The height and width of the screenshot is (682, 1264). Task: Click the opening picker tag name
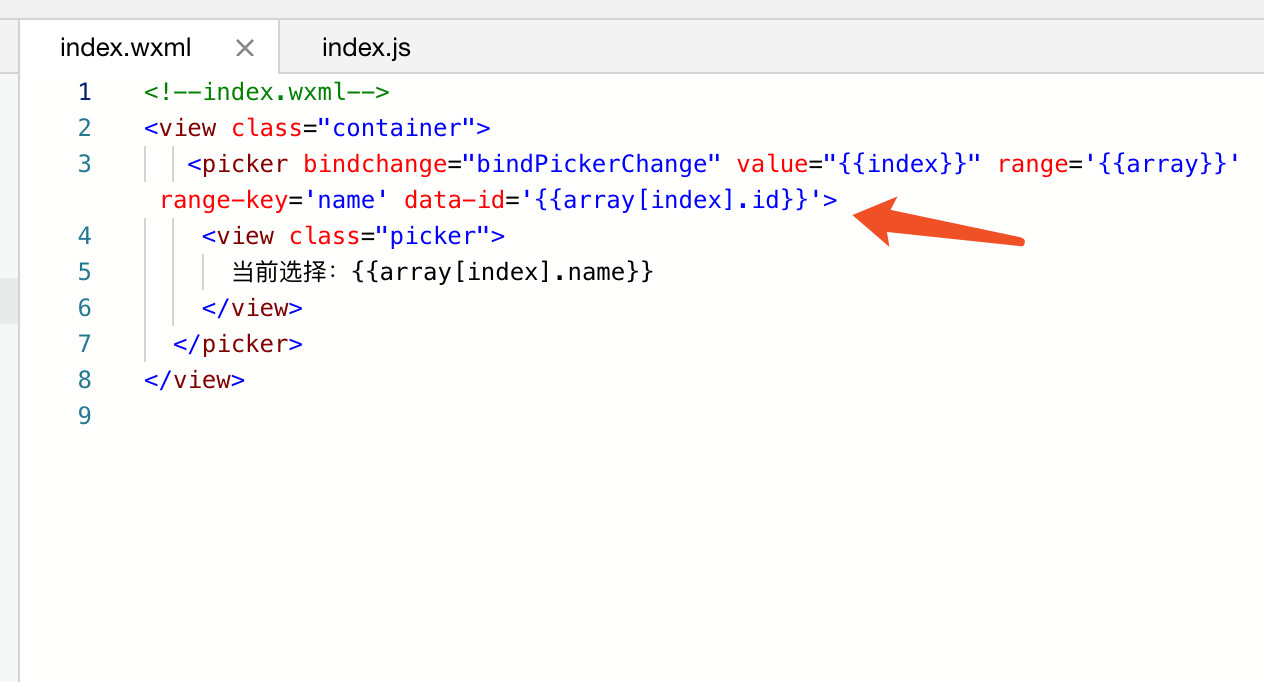pyautogui.click(x=245, y=164)
